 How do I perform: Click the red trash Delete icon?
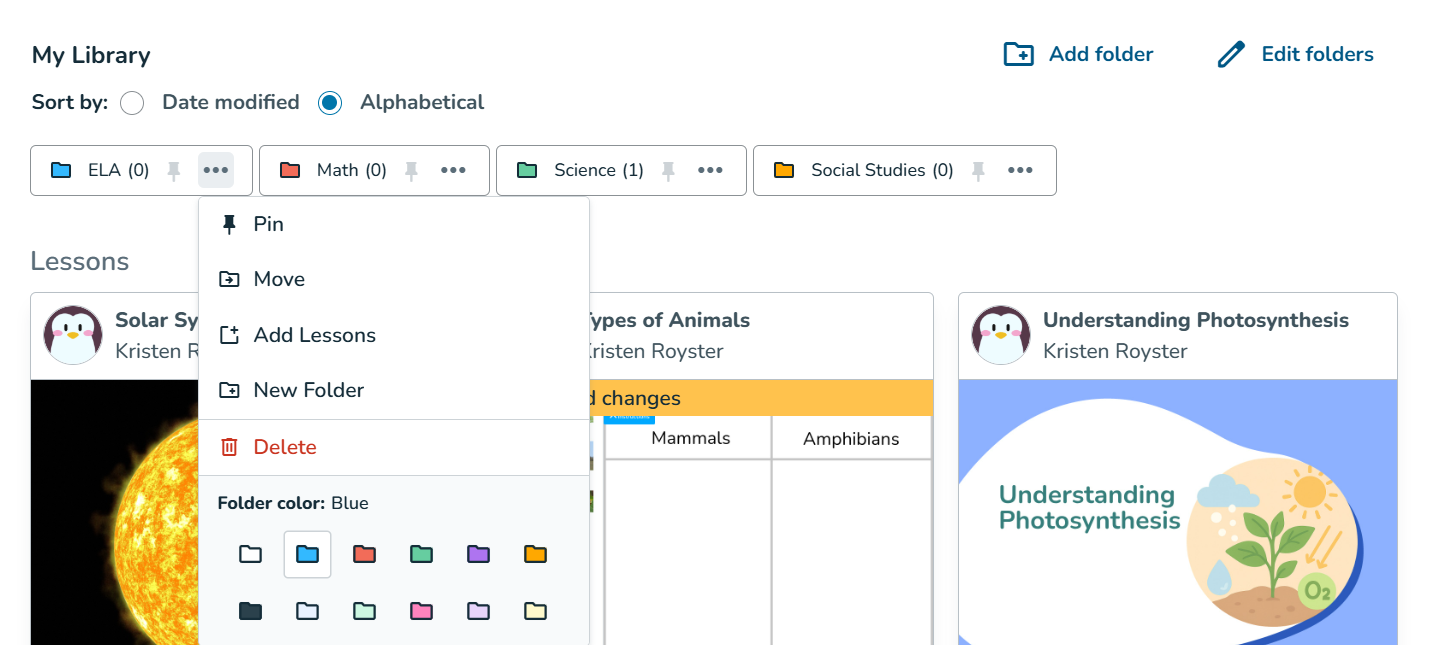coord(229,447)
